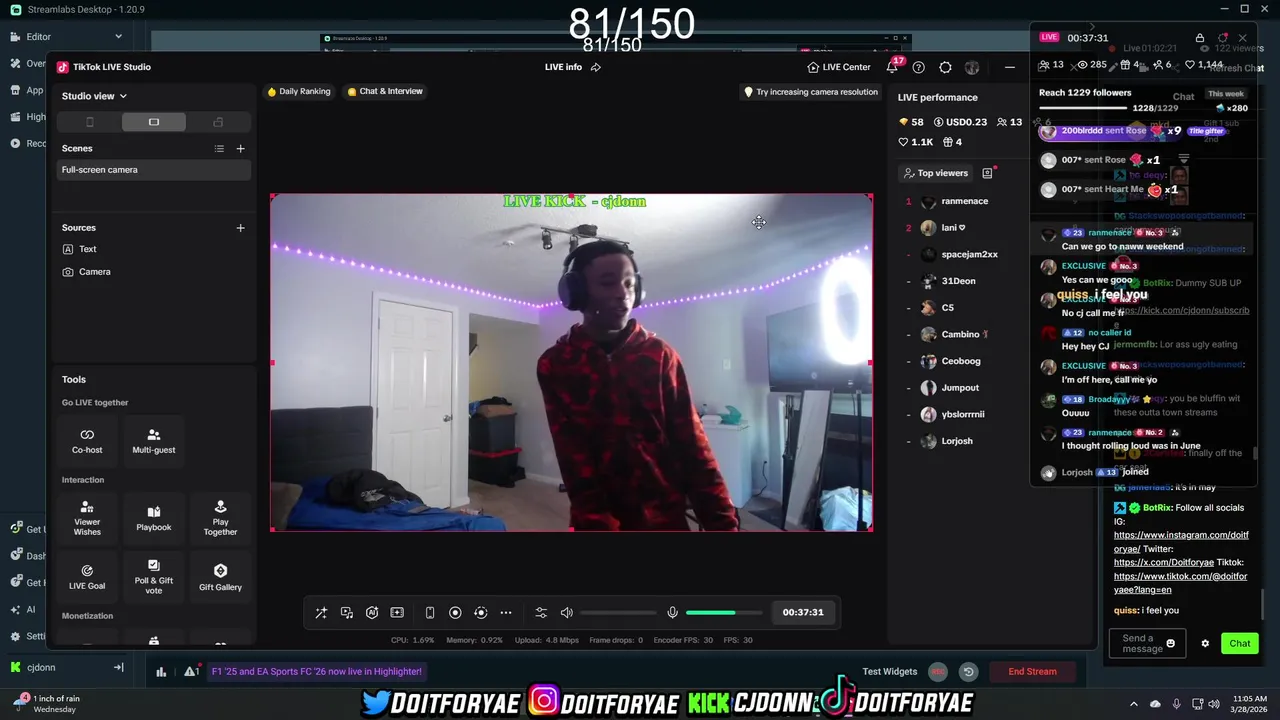
Task: Click the share arrow next to LIVE info
Action: (596, 67)
